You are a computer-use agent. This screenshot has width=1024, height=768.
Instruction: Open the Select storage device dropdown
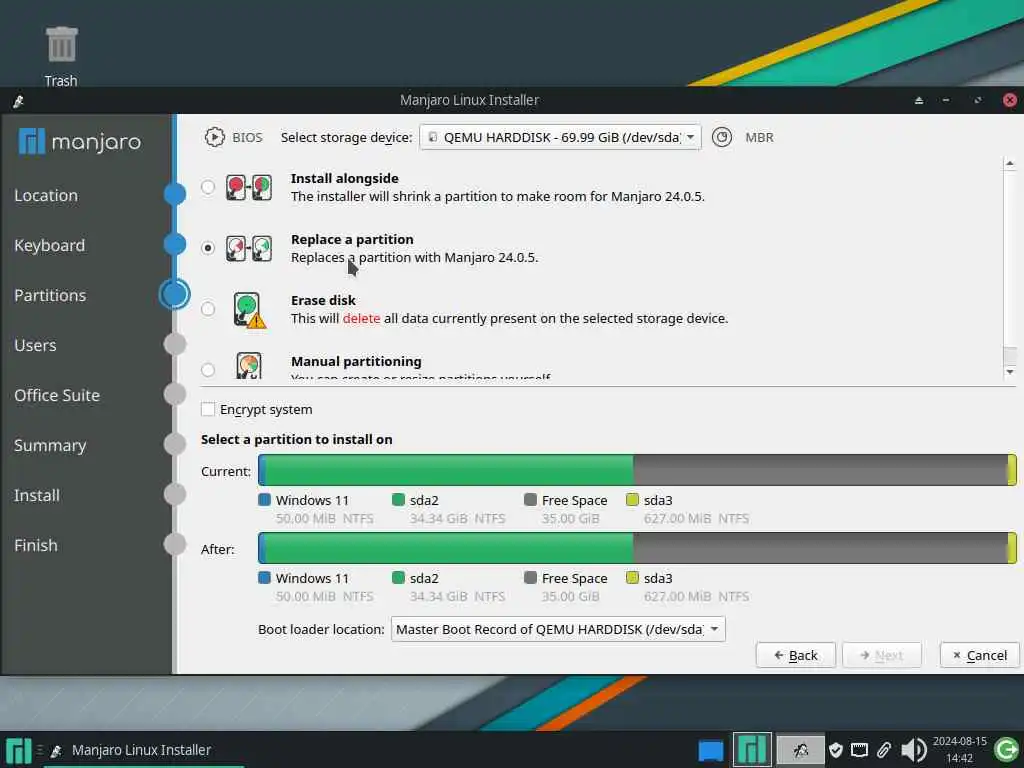pos(560,137)
